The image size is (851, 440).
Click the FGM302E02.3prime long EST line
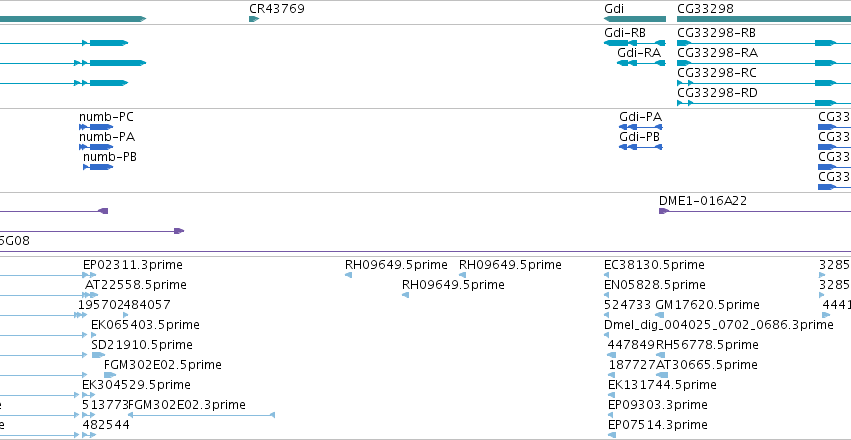(201, 415)
